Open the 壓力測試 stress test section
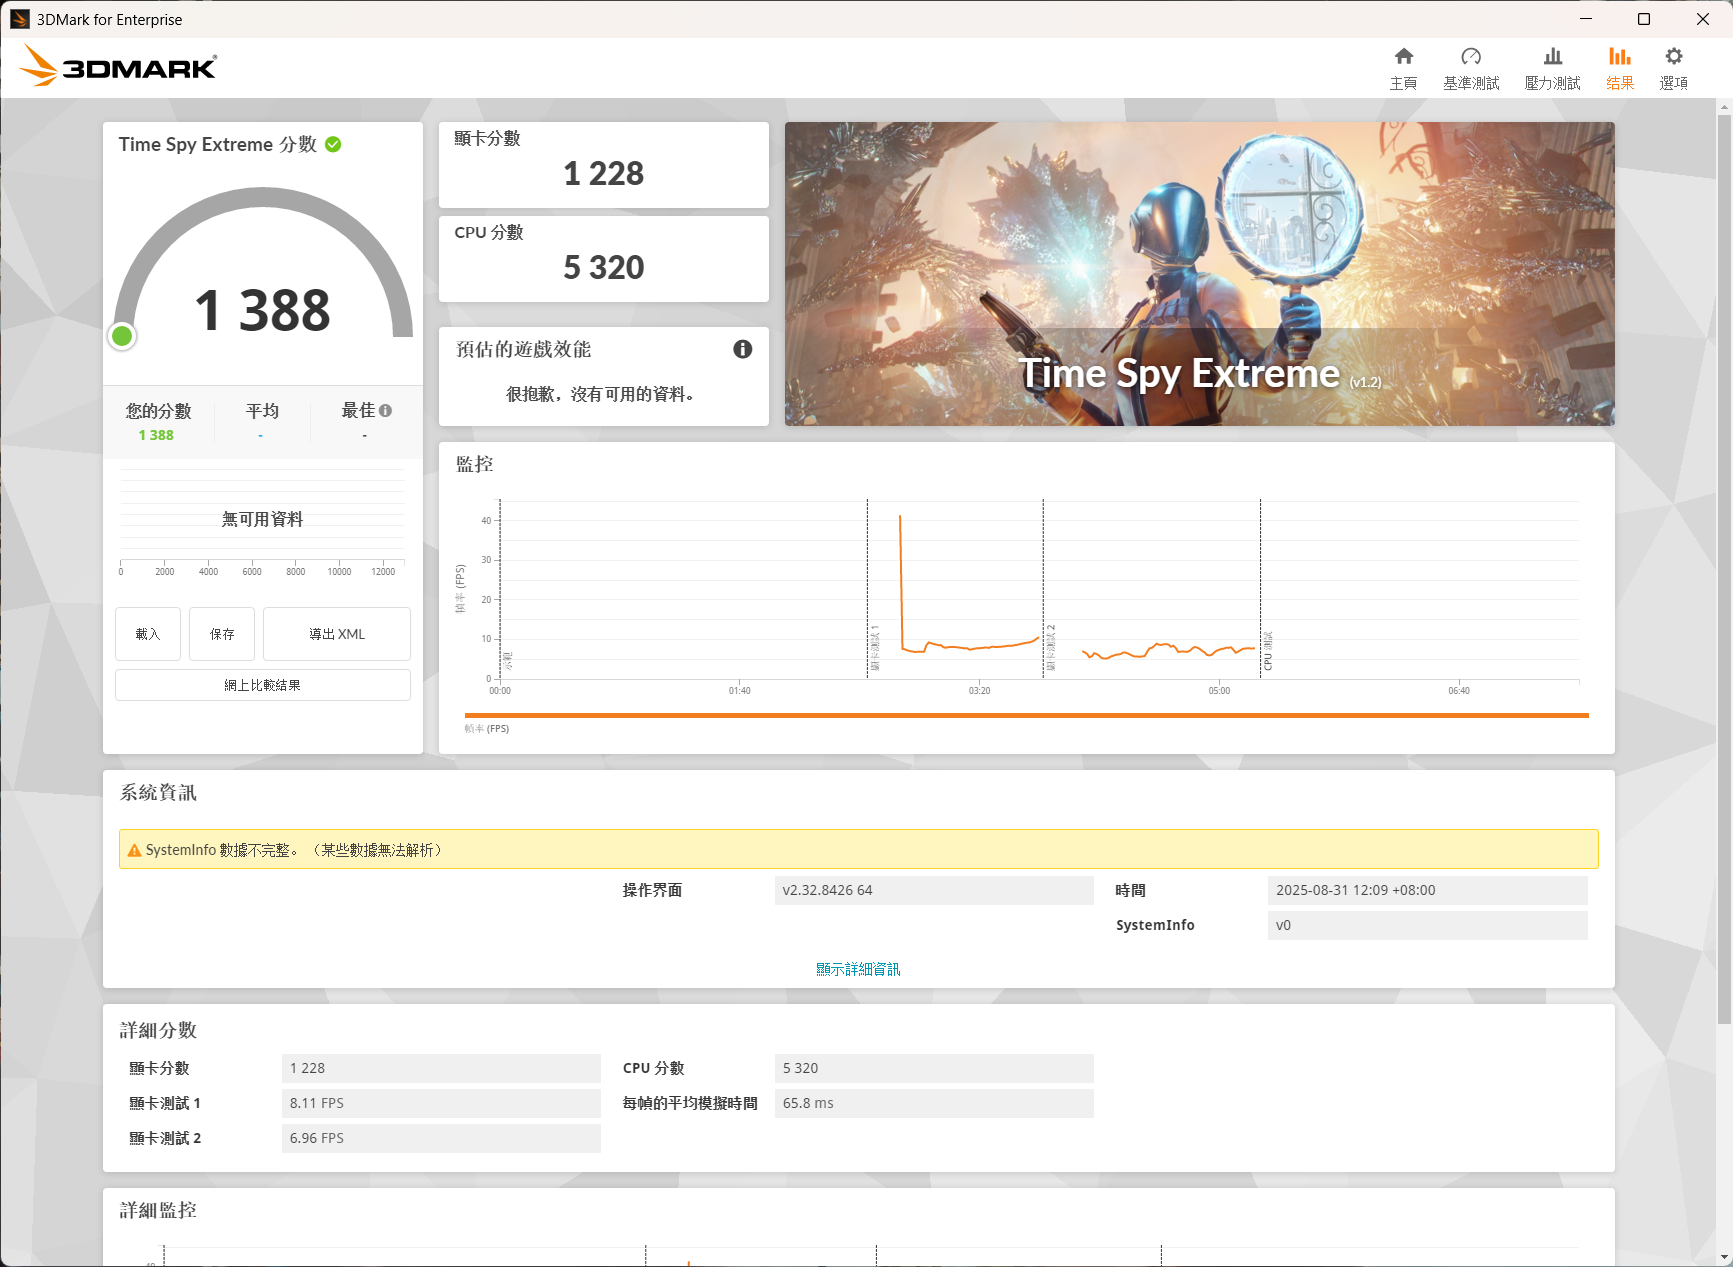The height and width of the screenshot is (1267, 1733). [x=1552, y=68]
